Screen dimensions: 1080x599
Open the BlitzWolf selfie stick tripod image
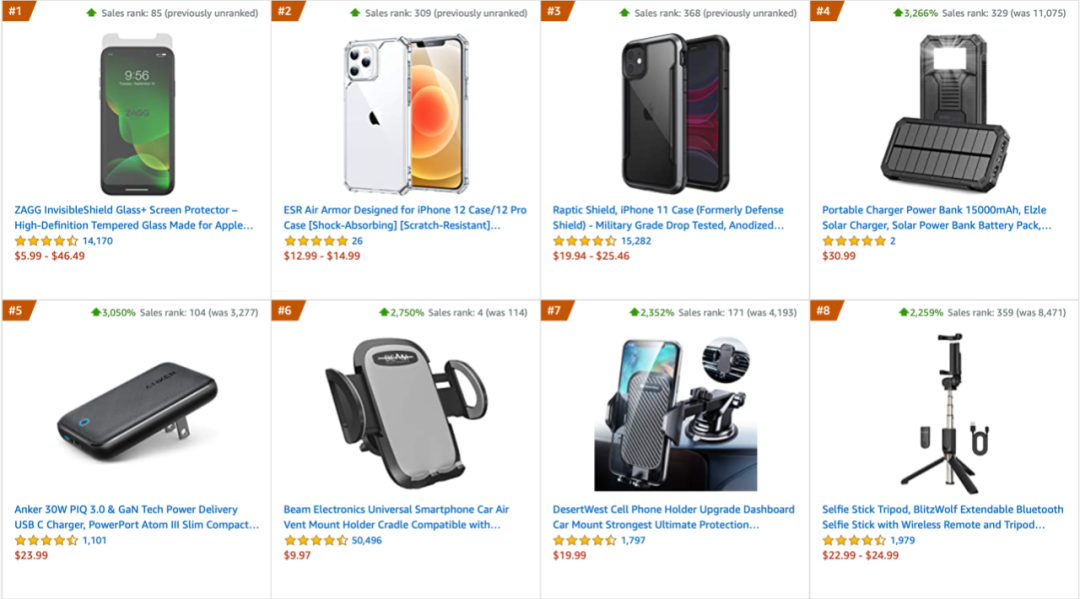(x=944, y=414)
